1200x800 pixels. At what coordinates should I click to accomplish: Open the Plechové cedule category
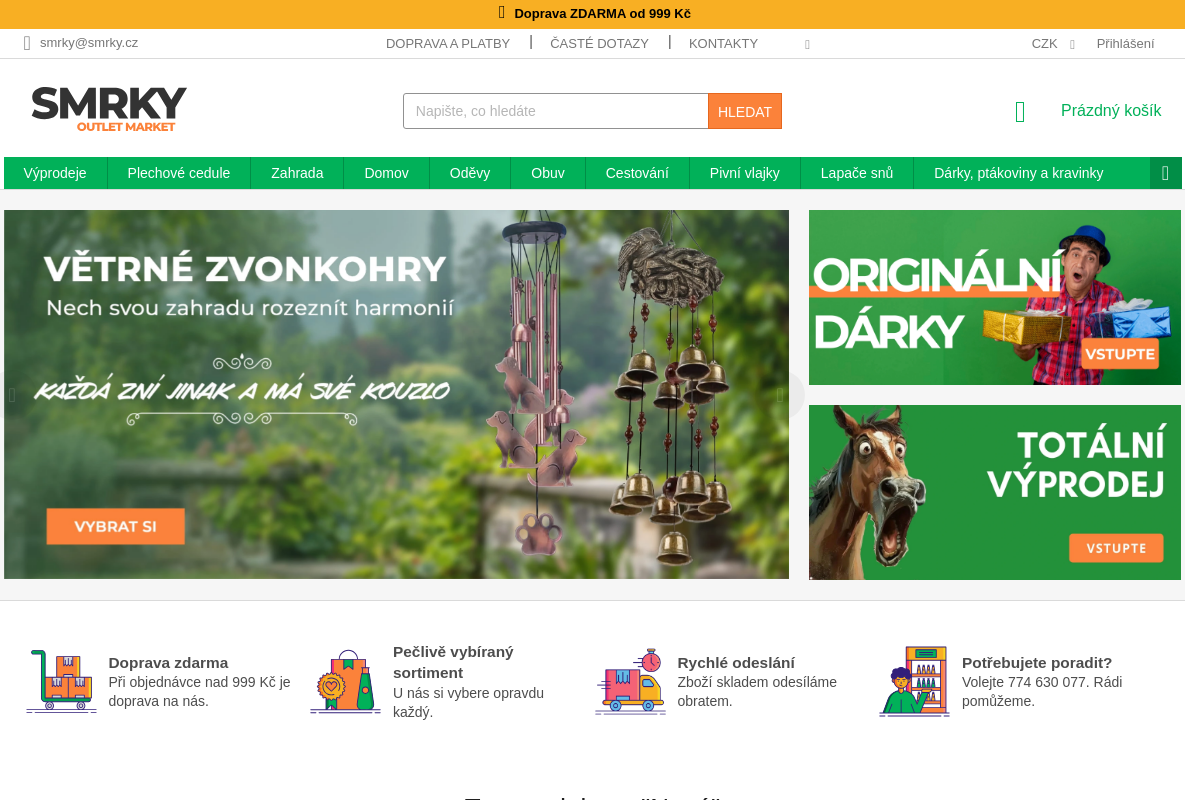point(179,173)
